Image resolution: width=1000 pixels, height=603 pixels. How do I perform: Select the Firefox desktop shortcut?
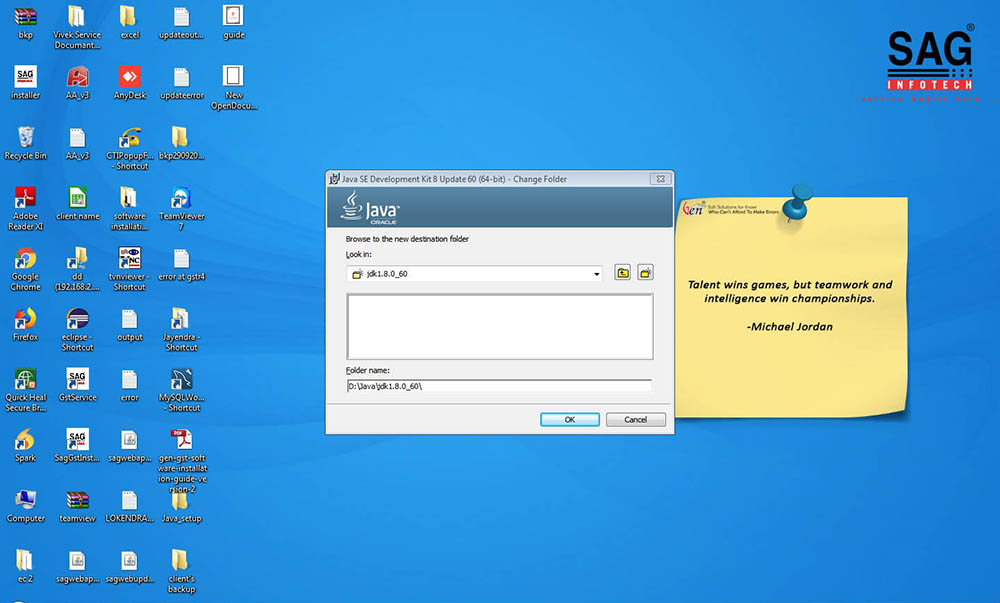click(x=26, y=320)
